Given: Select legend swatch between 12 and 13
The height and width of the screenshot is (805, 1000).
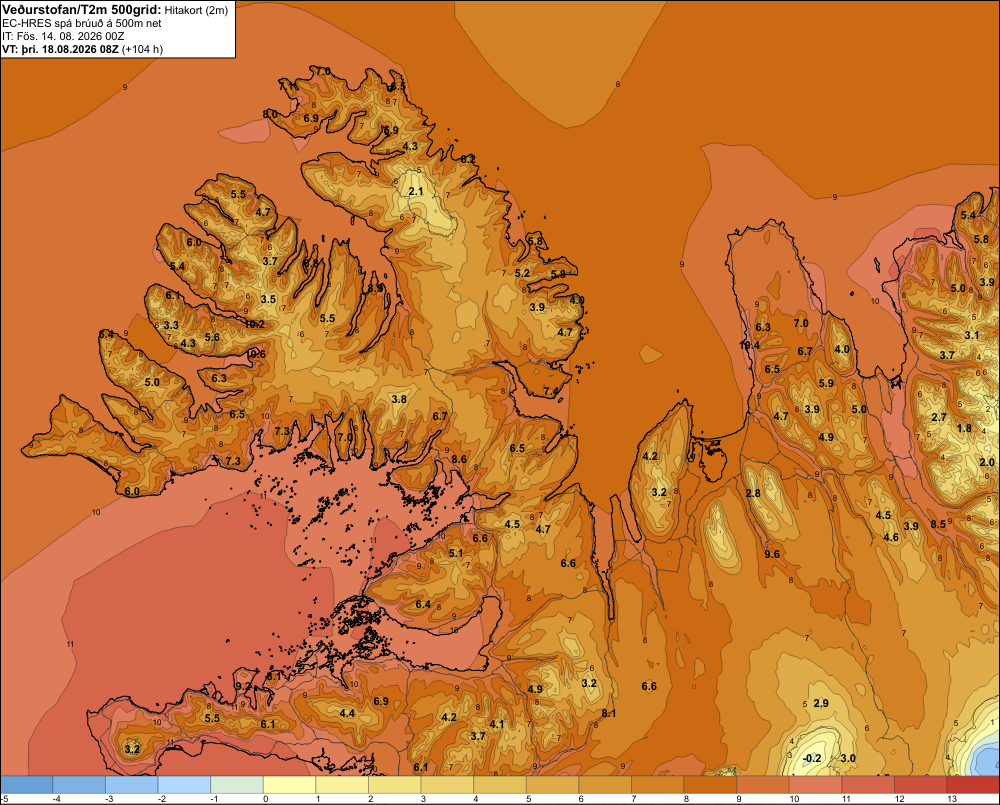Looking at the screenshot, I should [x=920, y=785].
